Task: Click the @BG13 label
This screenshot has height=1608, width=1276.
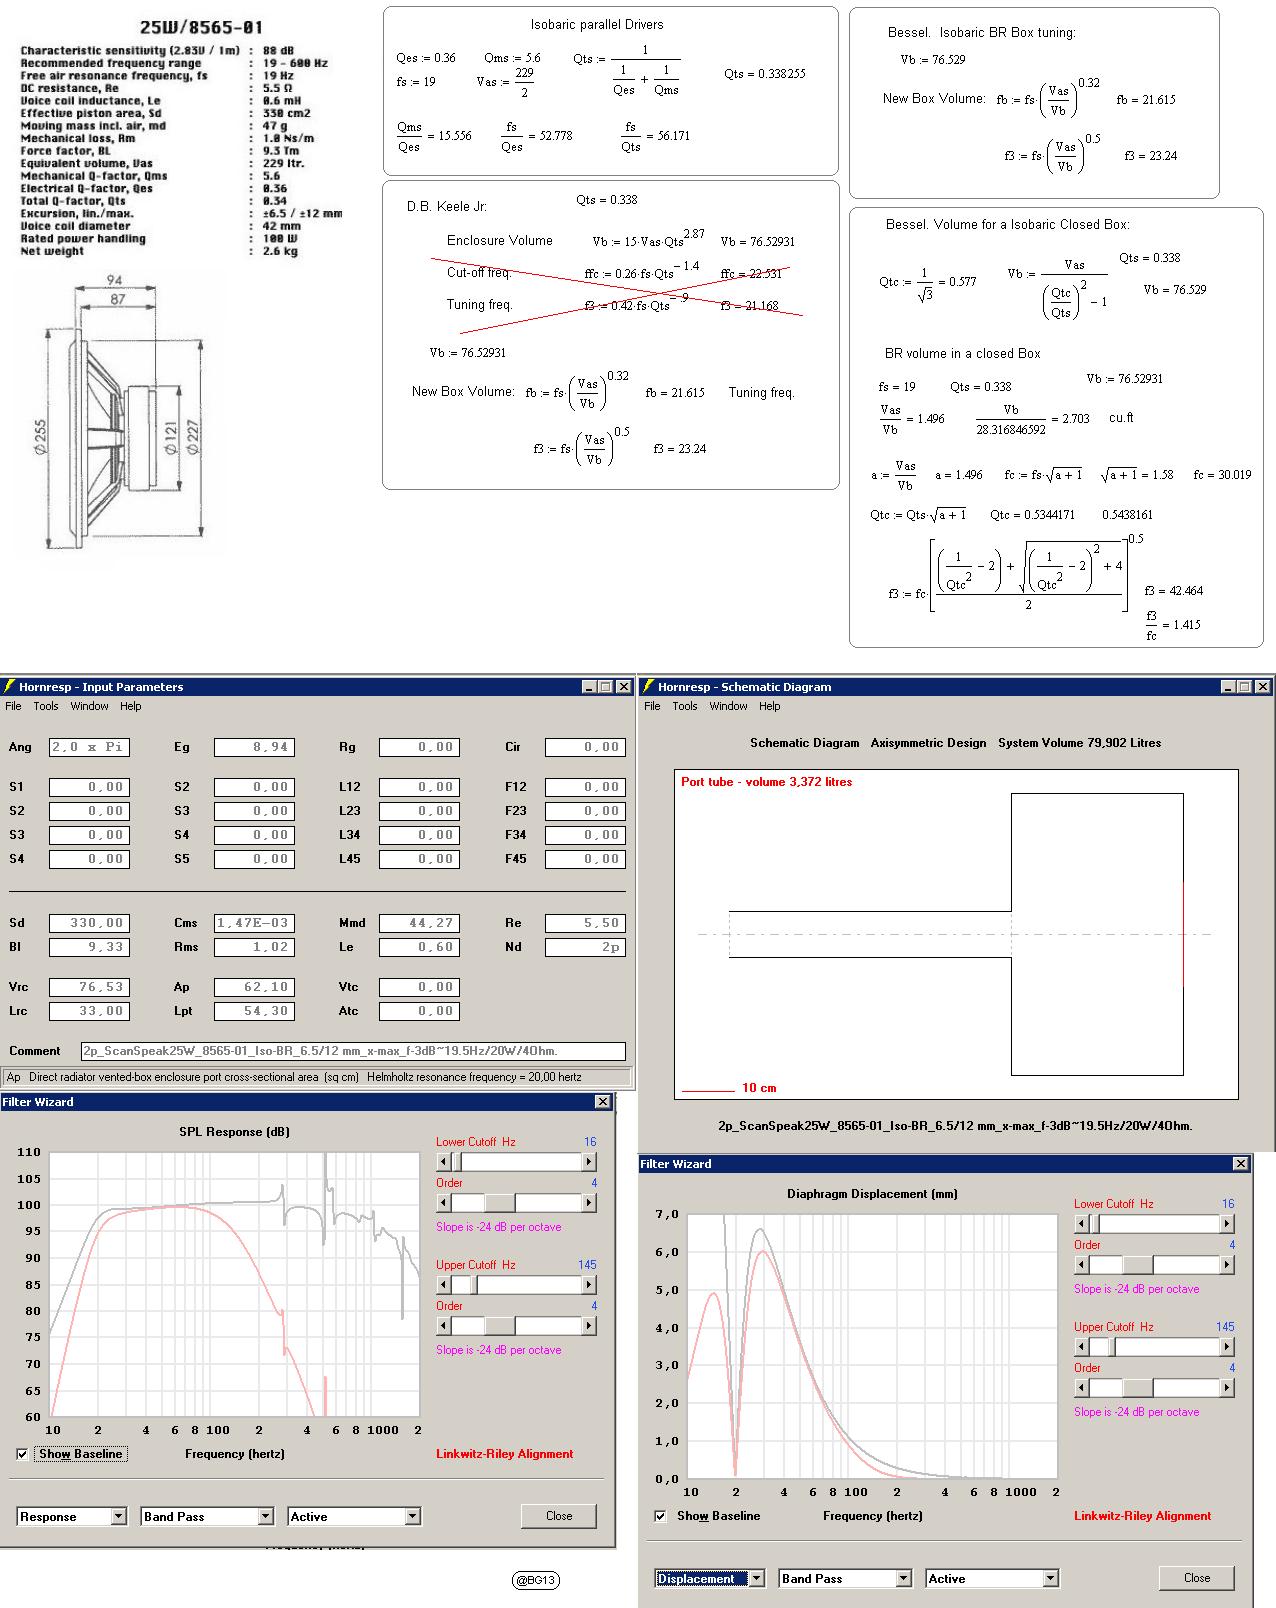Action: tap(536, 1580)
